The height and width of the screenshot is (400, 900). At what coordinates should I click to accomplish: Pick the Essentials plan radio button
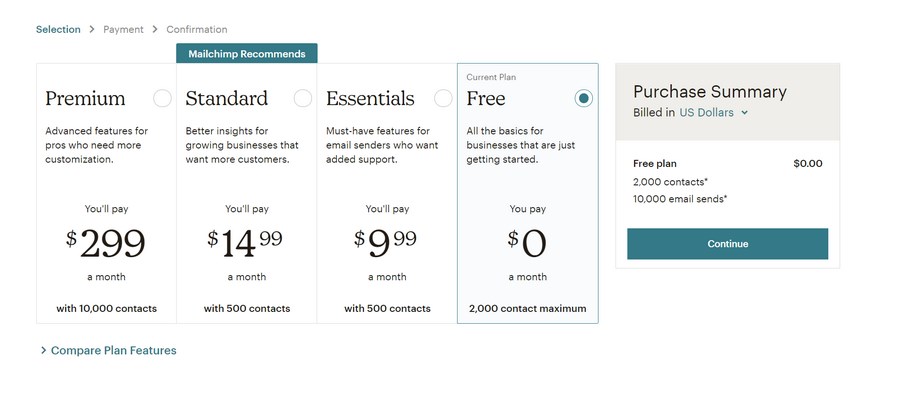[x=443, y=98]
